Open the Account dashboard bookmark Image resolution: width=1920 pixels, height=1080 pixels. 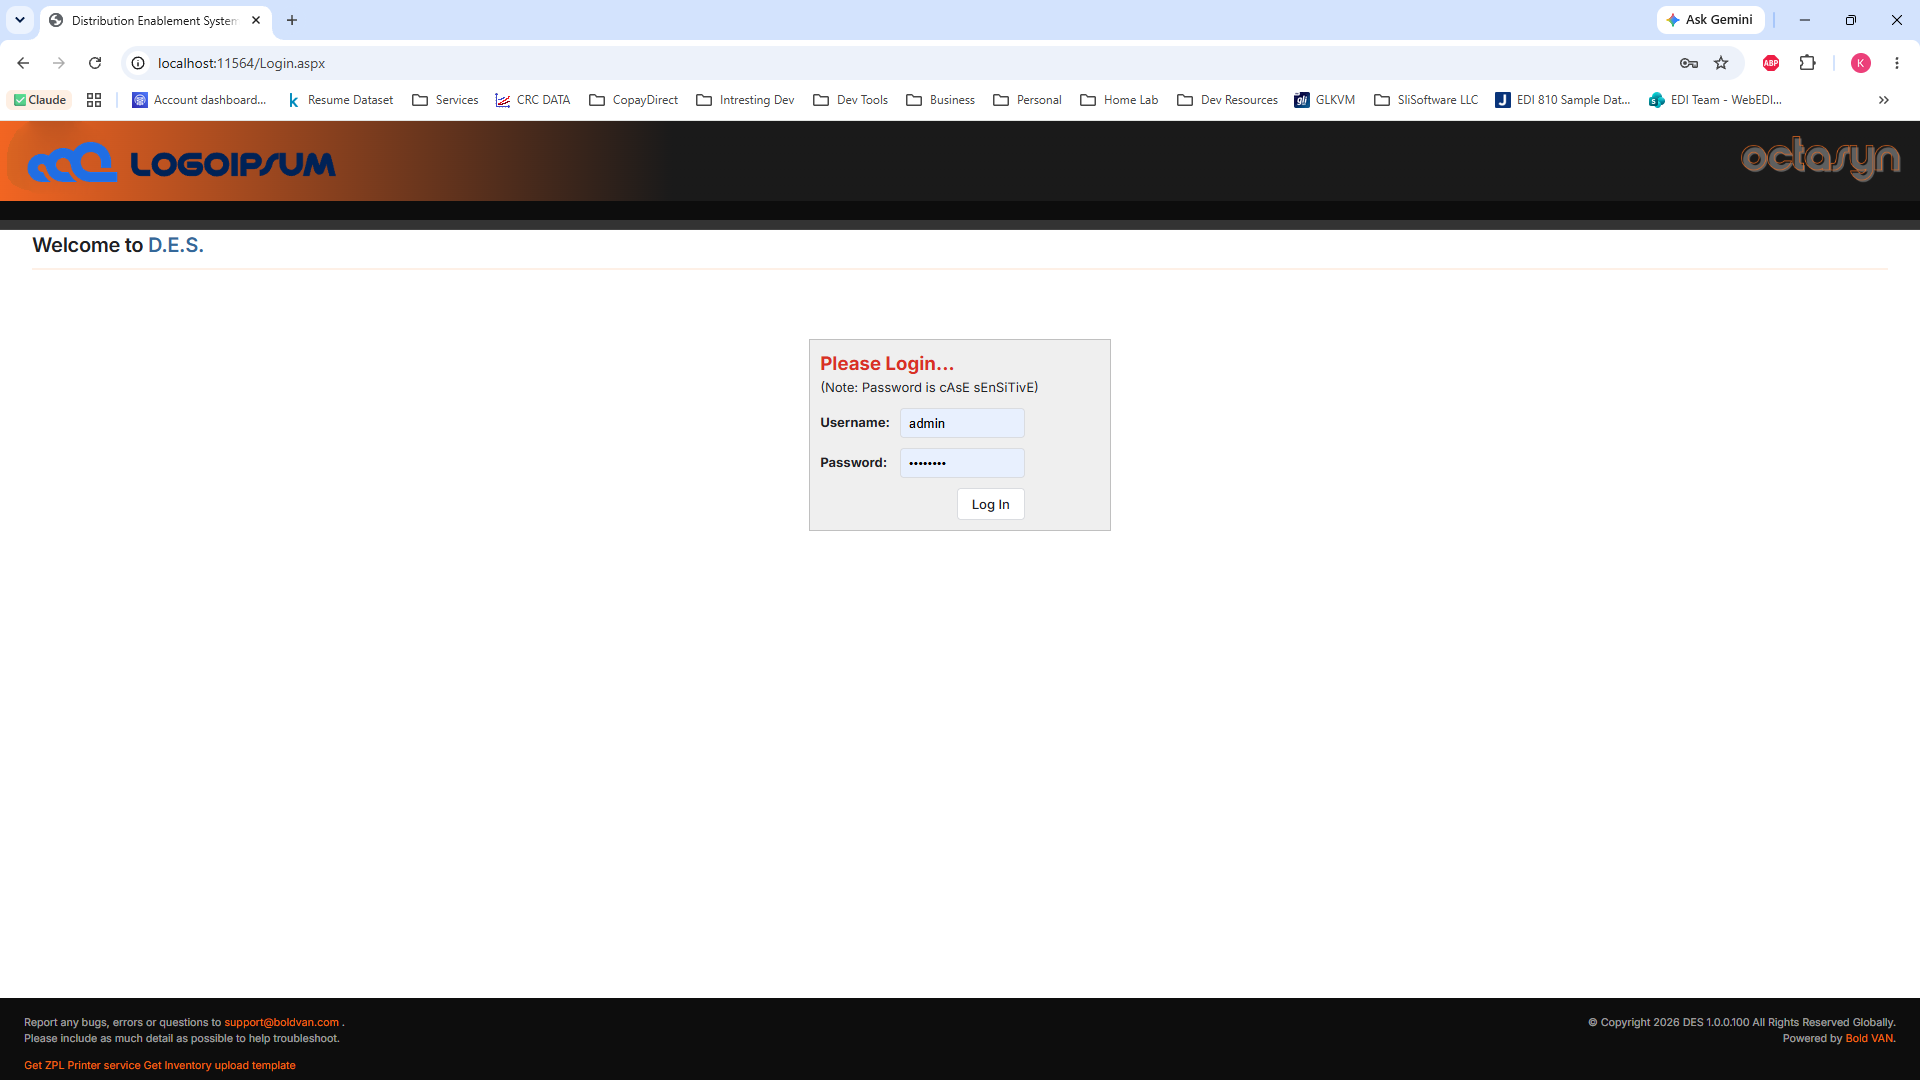199,100
